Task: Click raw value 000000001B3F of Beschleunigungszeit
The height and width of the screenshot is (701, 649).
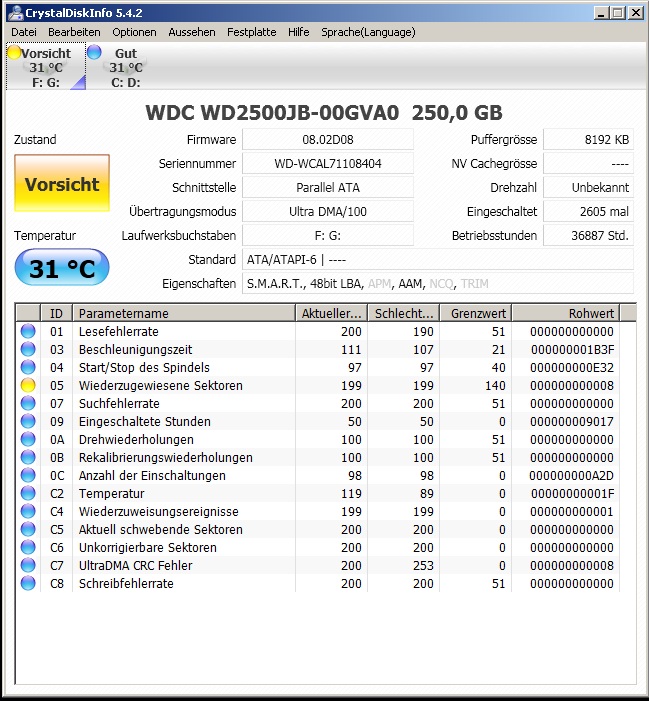Action: pos(573,349)
